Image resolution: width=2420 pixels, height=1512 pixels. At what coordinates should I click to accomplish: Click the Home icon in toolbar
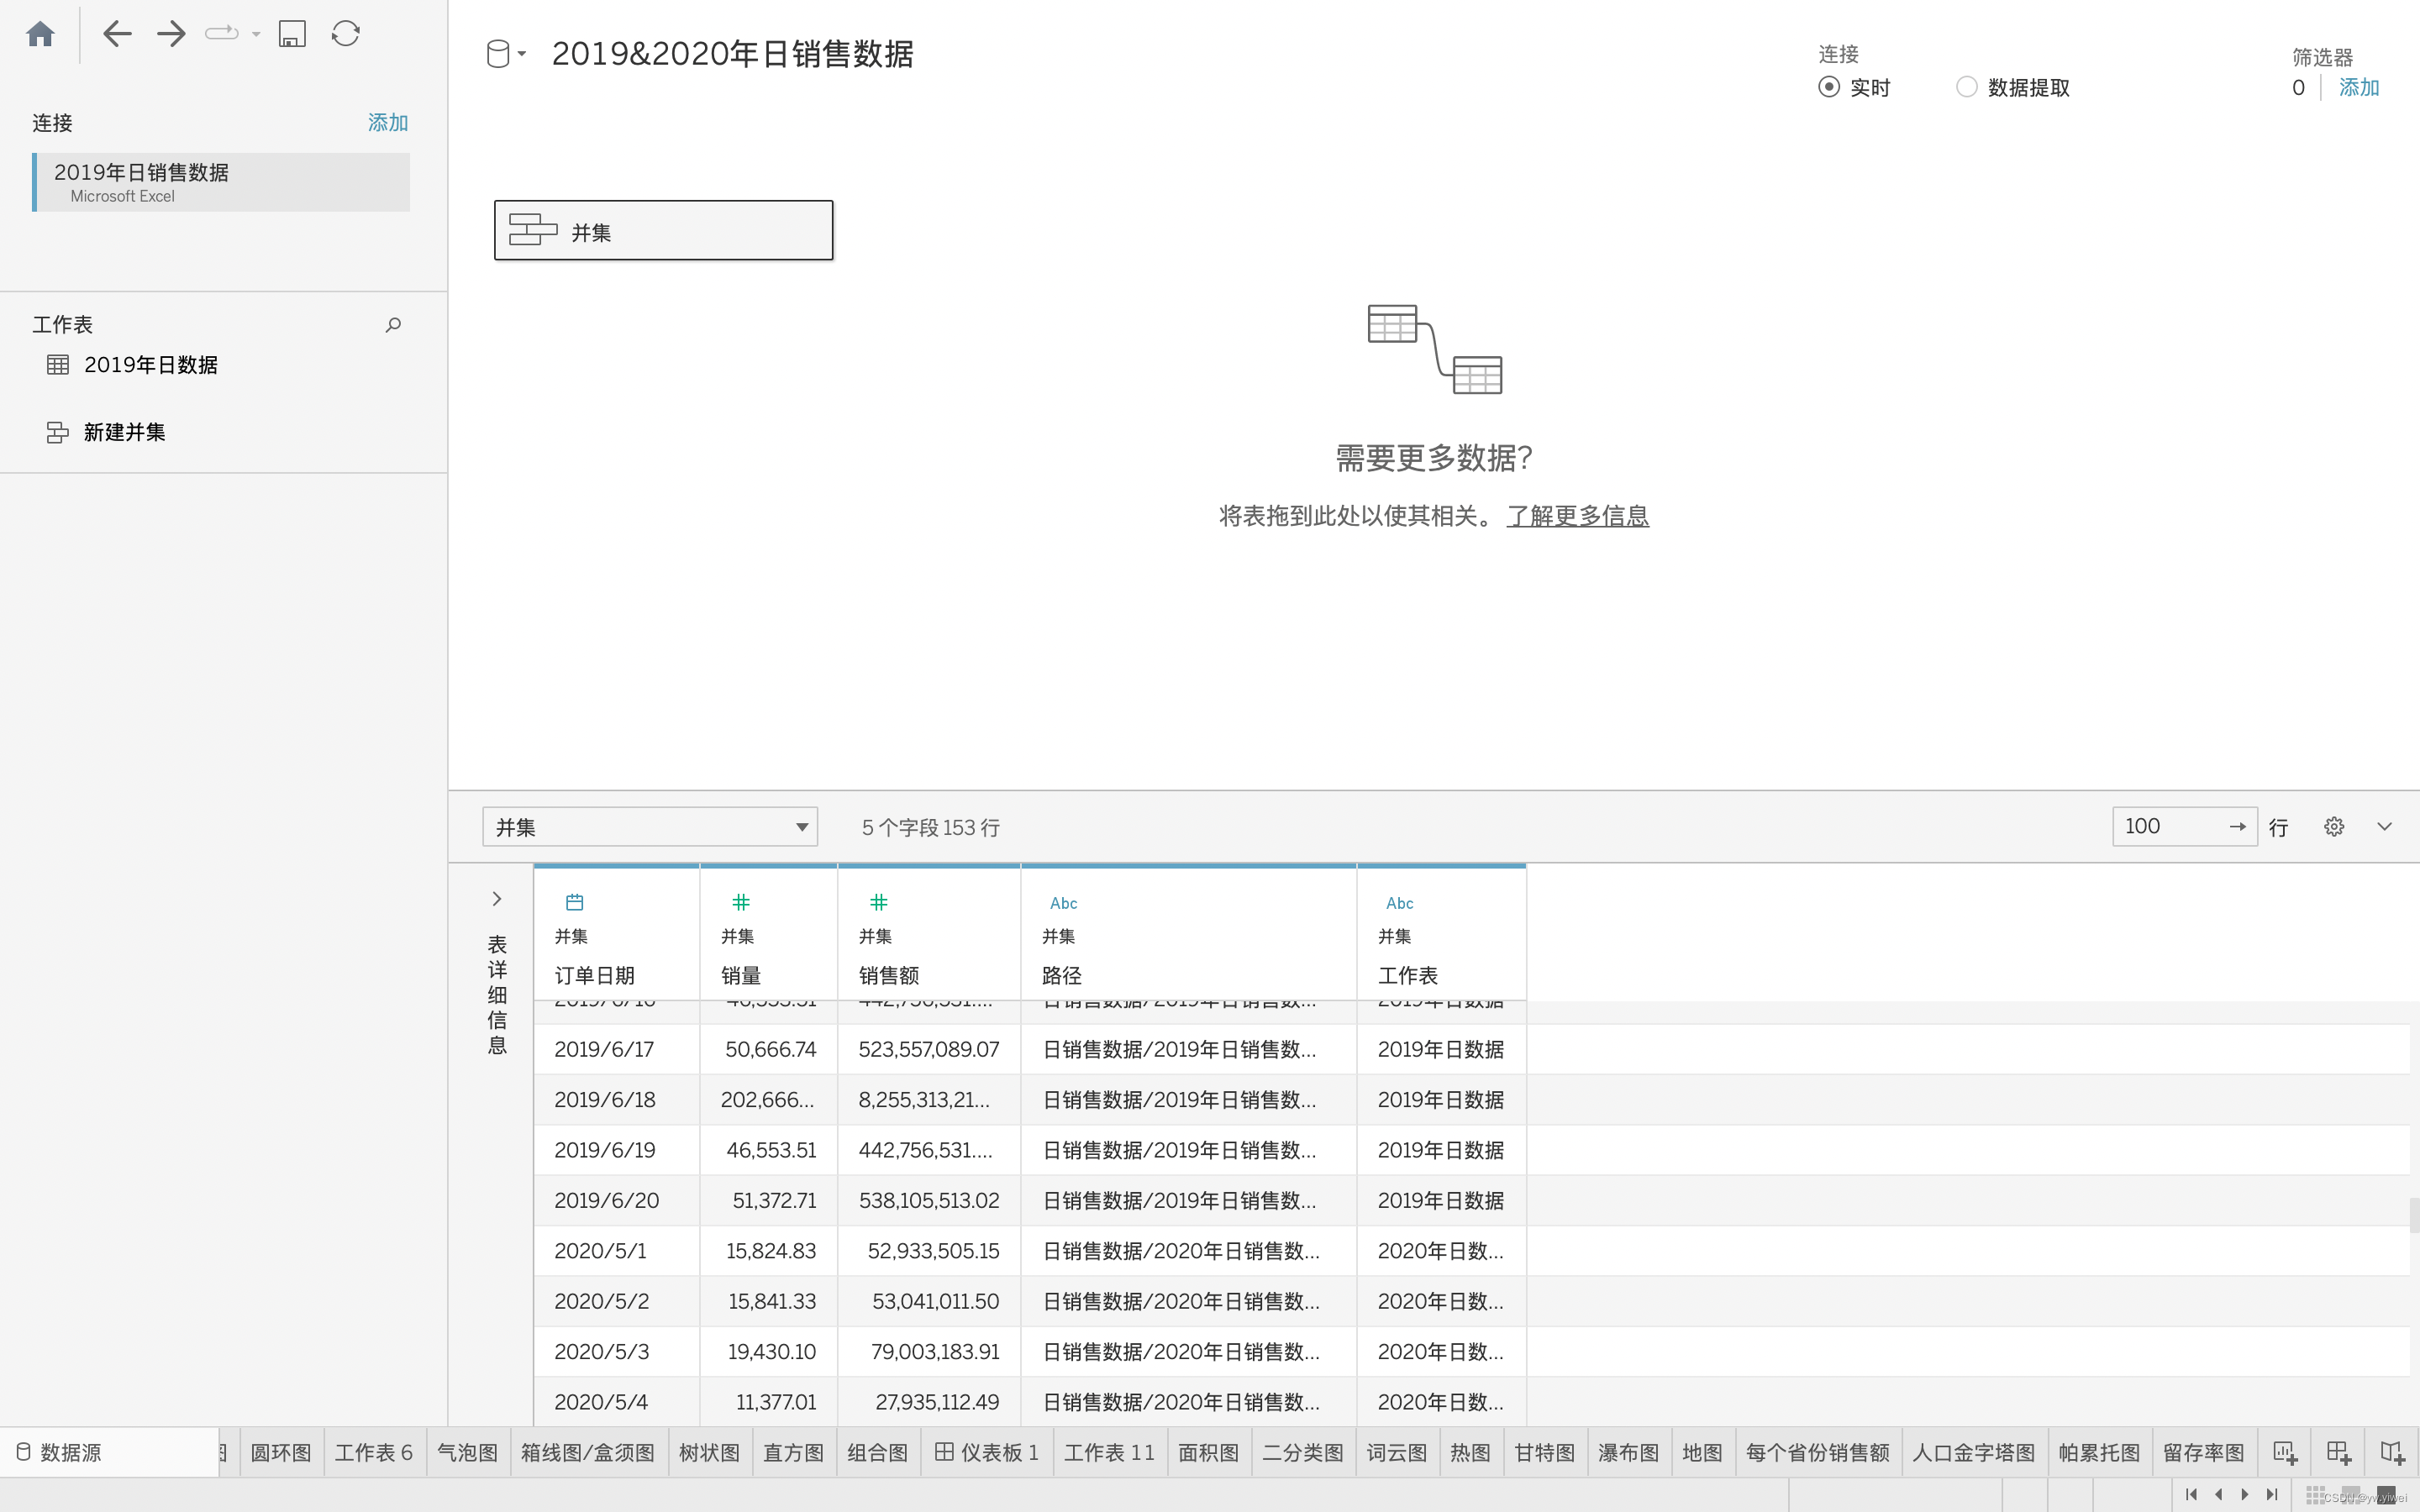tap(40, 35)
